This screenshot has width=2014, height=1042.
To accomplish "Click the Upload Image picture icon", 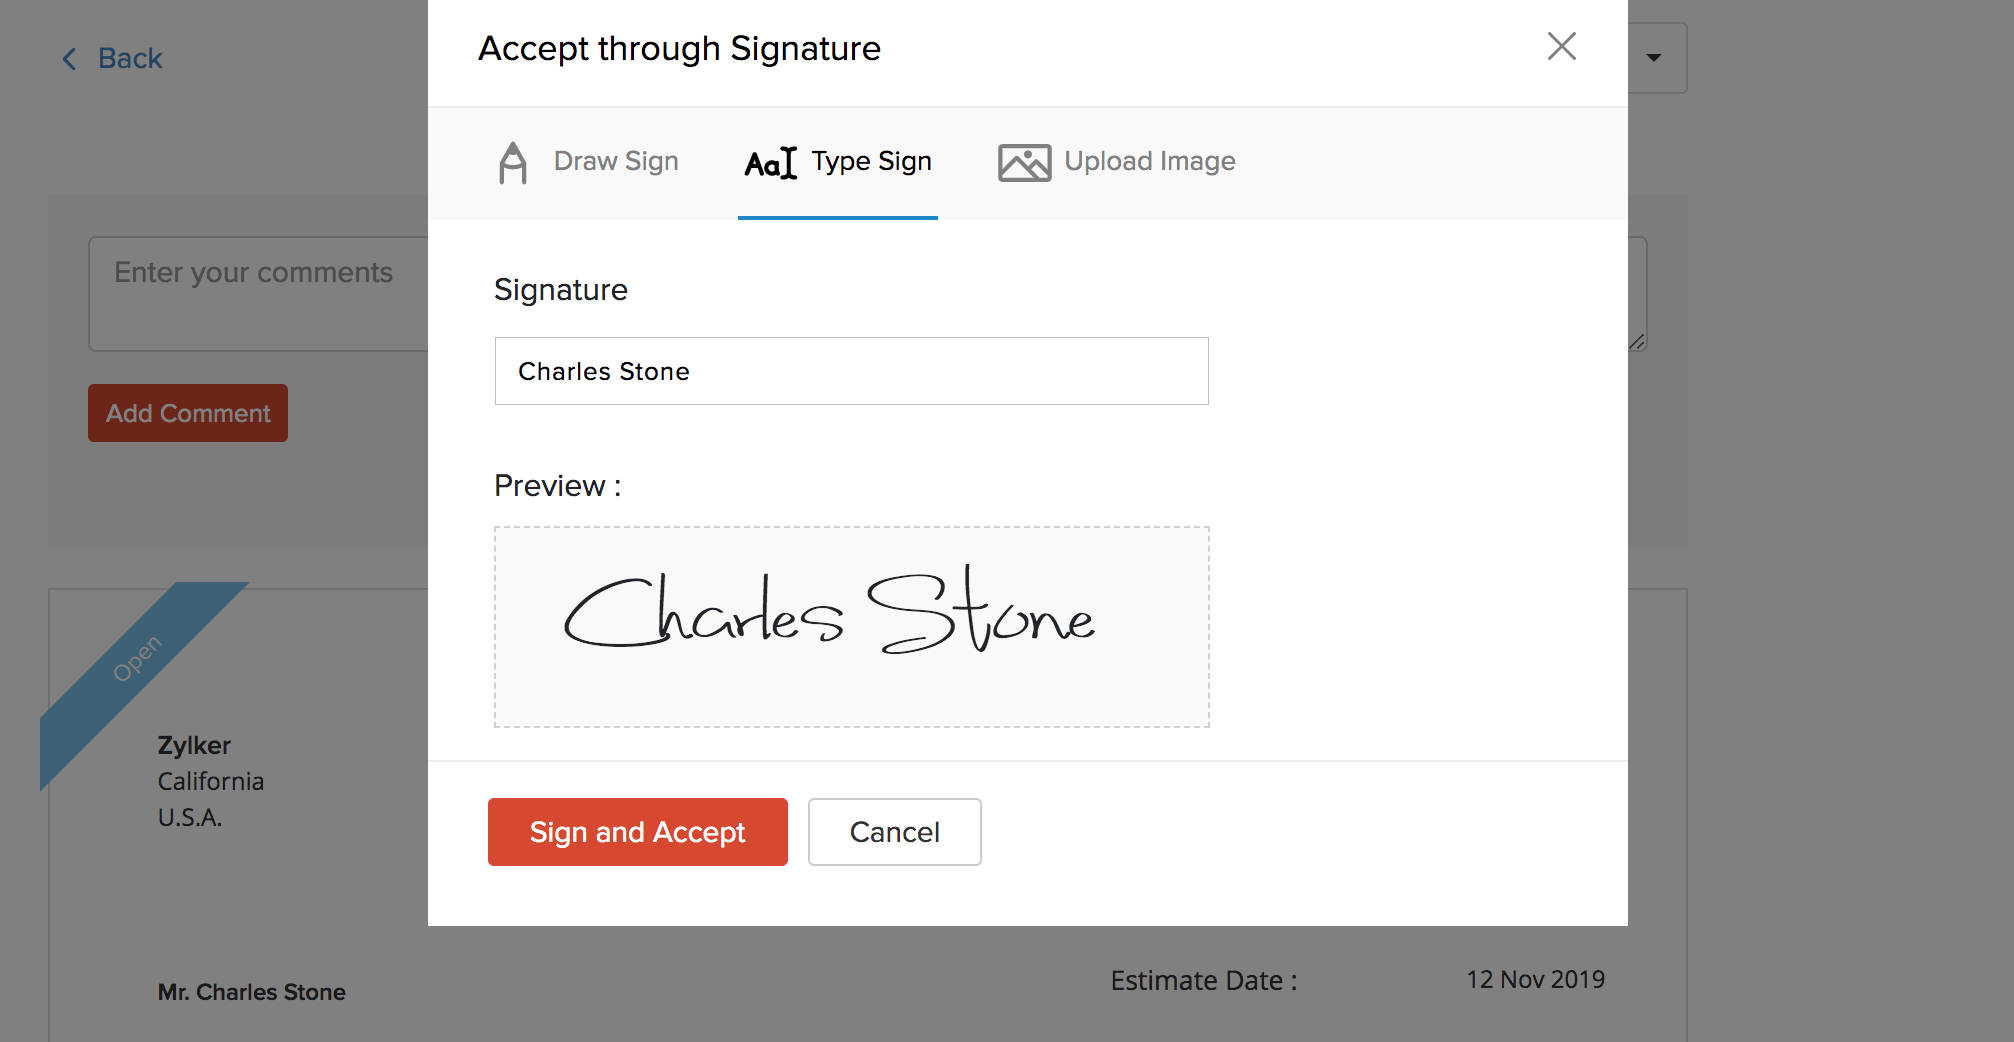I will tap(1024, 161).
